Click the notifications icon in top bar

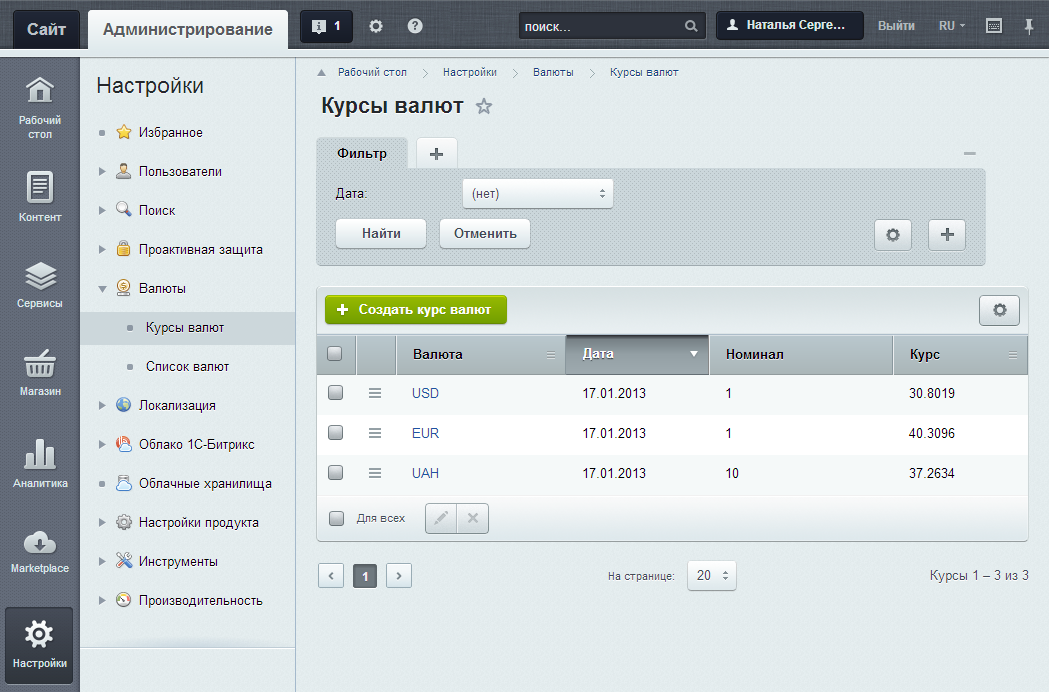[326, 27]
